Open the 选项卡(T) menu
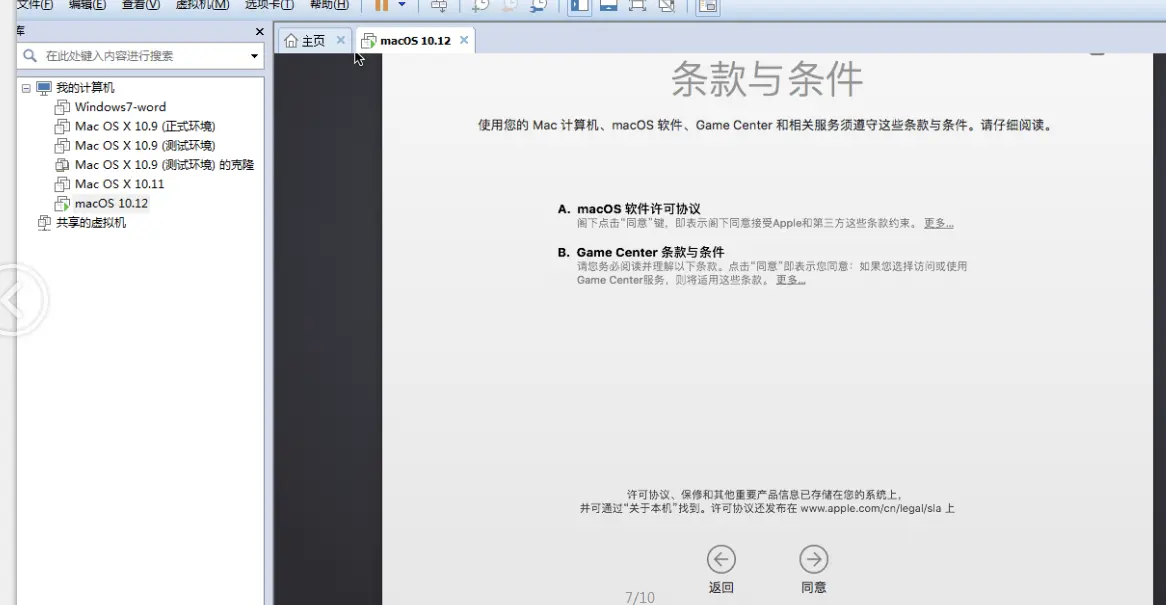1166x605 pixels. coord(269,4)
